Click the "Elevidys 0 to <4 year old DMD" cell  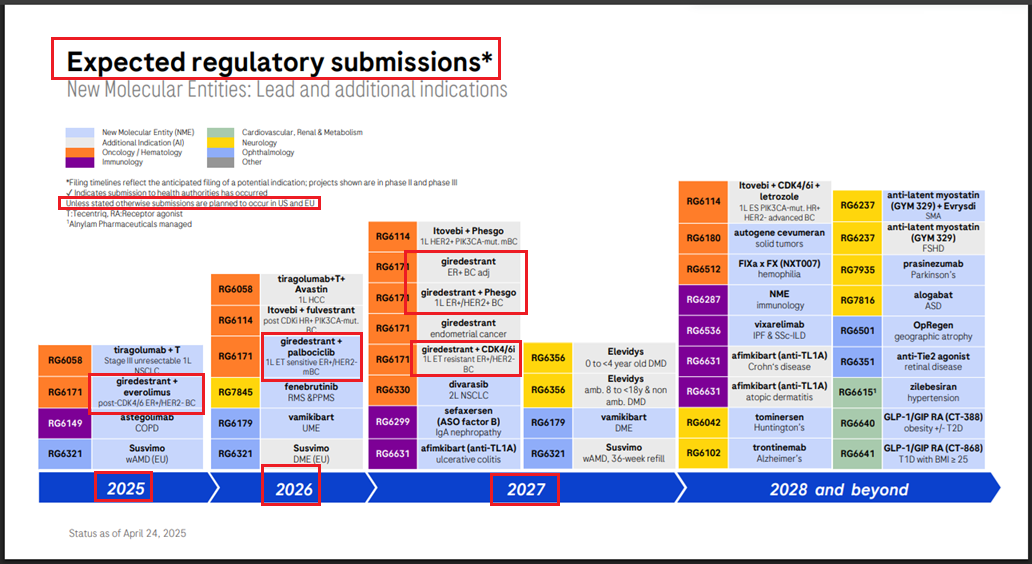click(x=625, y=357)
